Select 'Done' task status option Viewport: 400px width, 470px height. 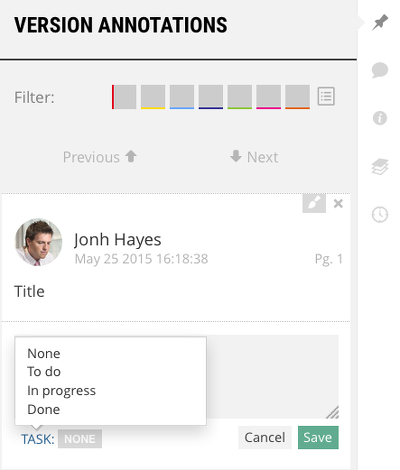44,409
